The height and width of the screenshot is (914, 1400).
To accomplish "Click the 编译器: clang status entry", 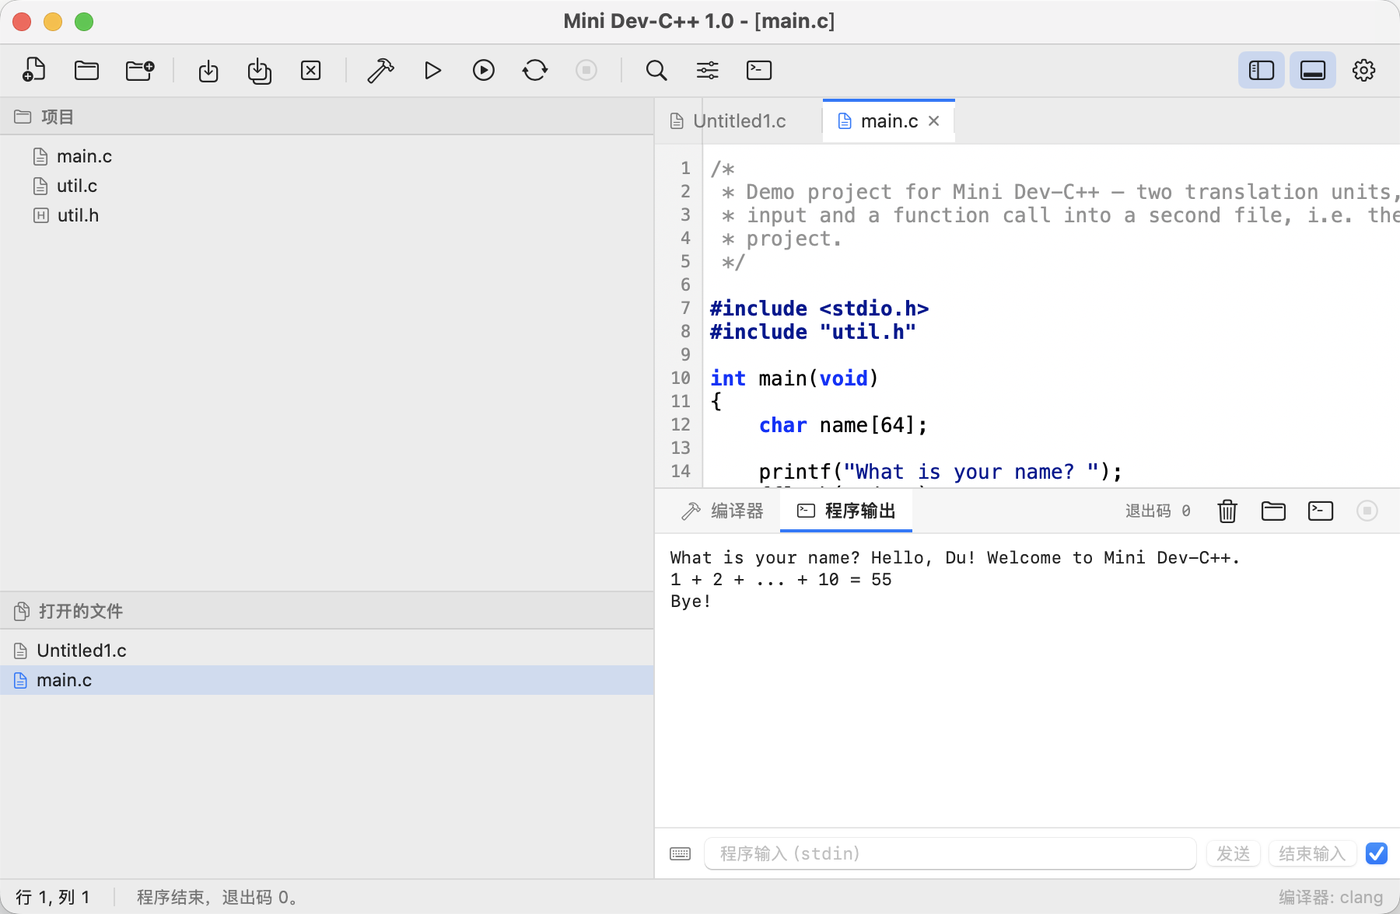I will [1330, 897].
